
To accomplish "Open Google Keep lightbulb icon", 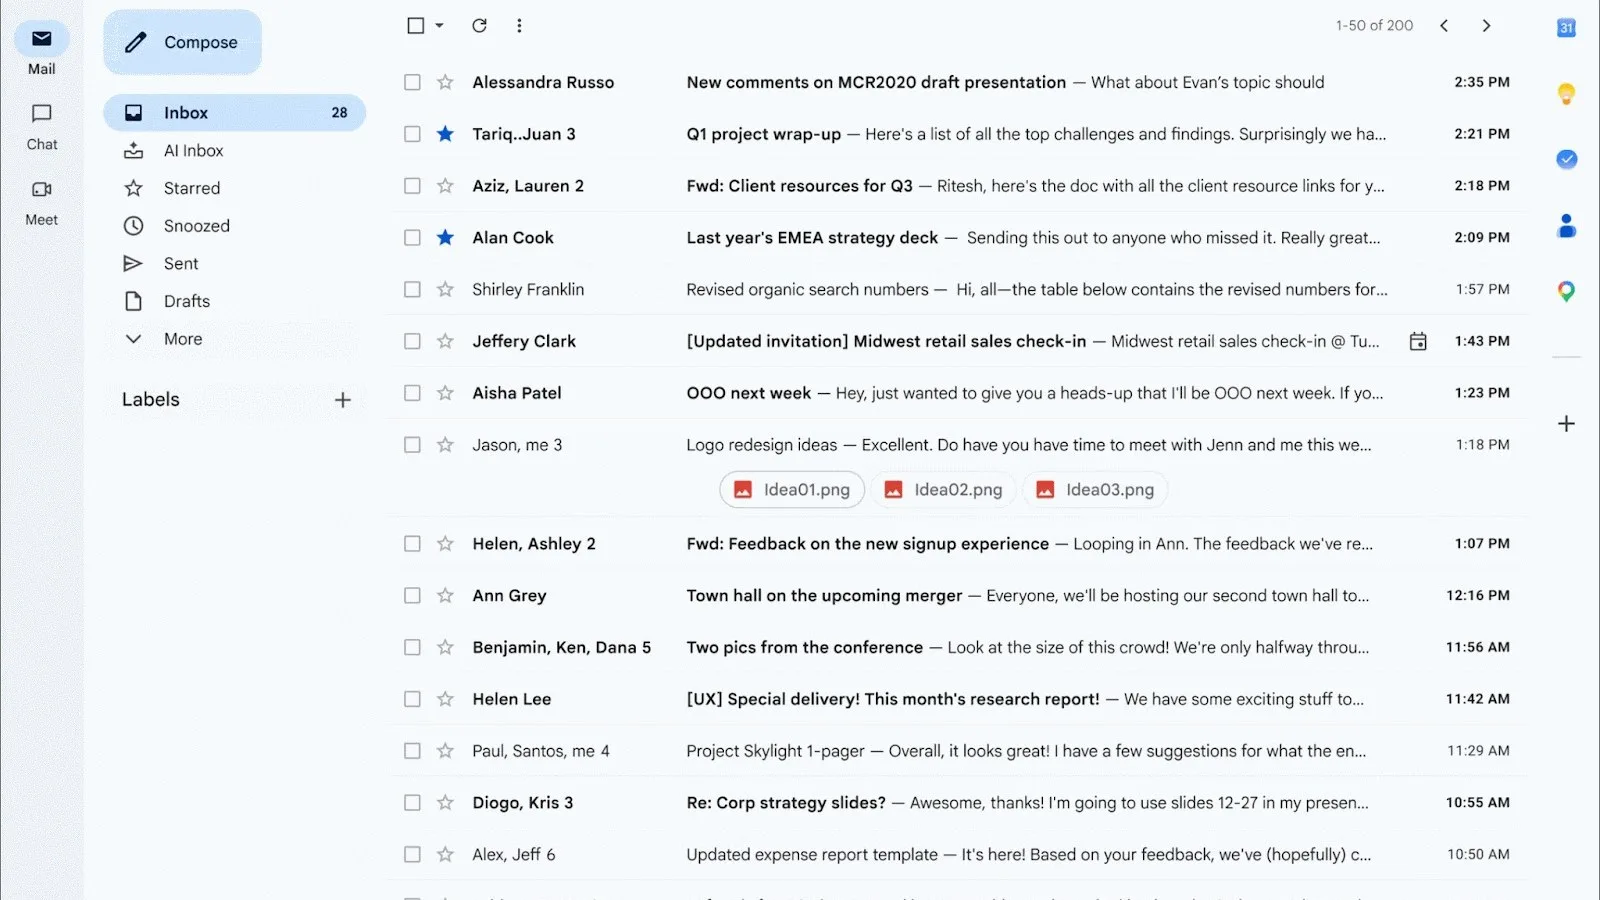I will click(1566, 94).
